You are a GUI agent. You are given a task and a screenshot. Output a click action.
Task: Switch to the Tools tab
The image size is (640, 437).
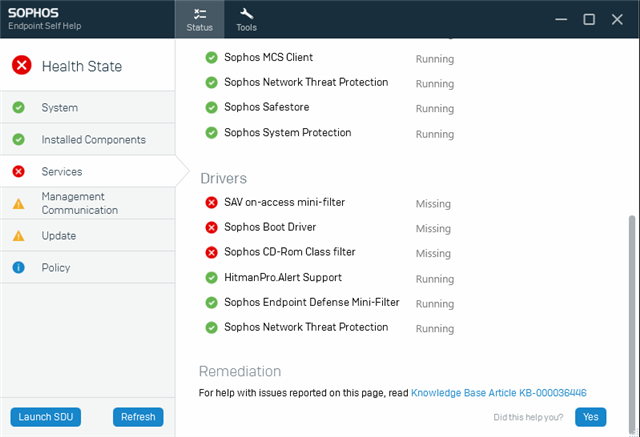coord(247,19)
